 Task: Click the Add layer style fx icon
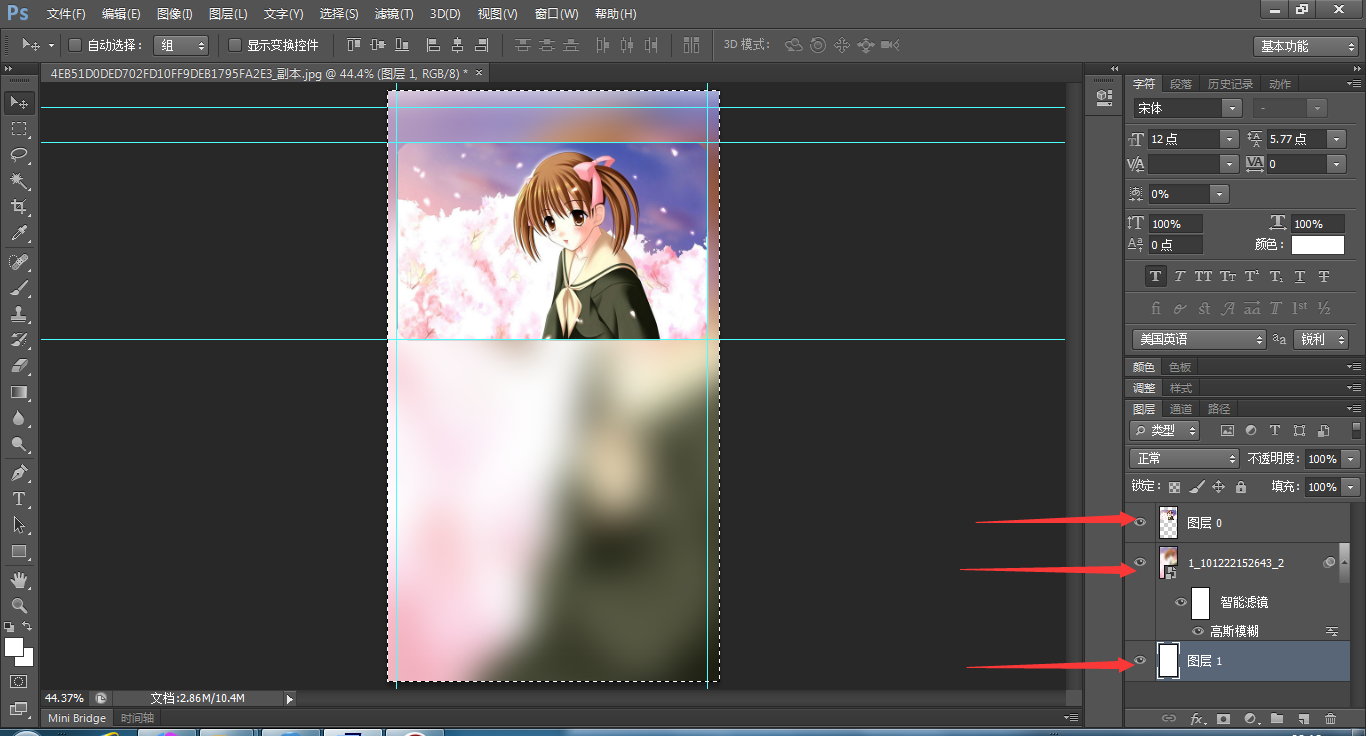tap(1196, 718)
